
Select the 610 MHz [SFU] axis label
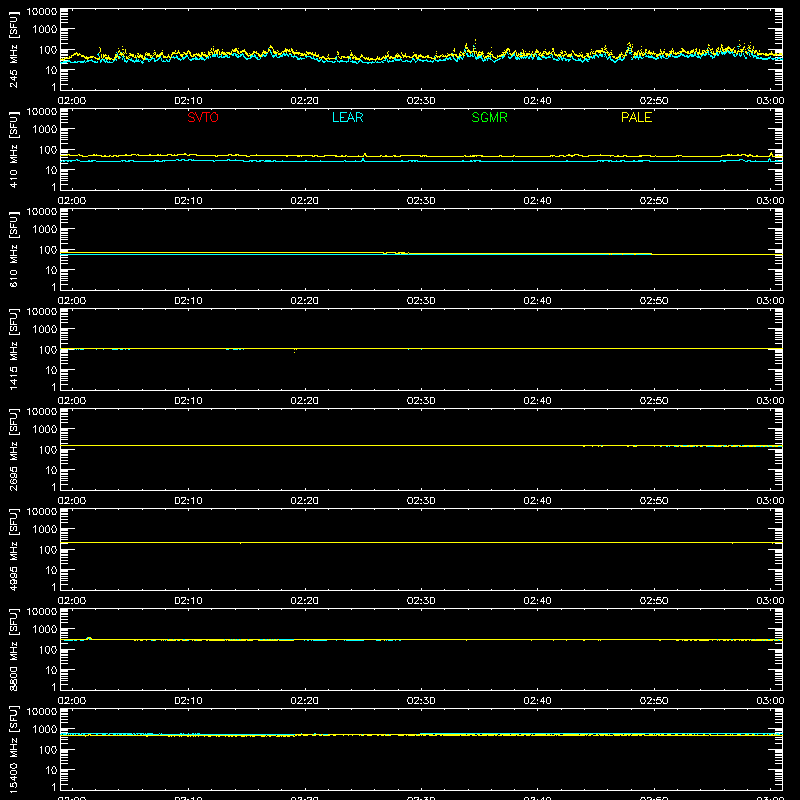click(x=13, y=250)
